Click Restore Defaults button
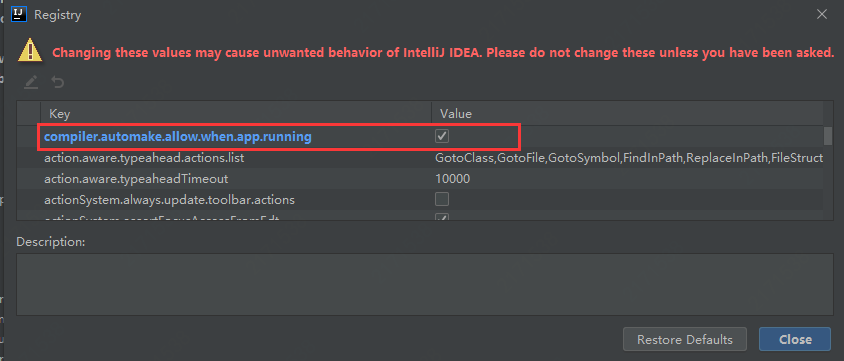844x361 pixels. [685, 339]
